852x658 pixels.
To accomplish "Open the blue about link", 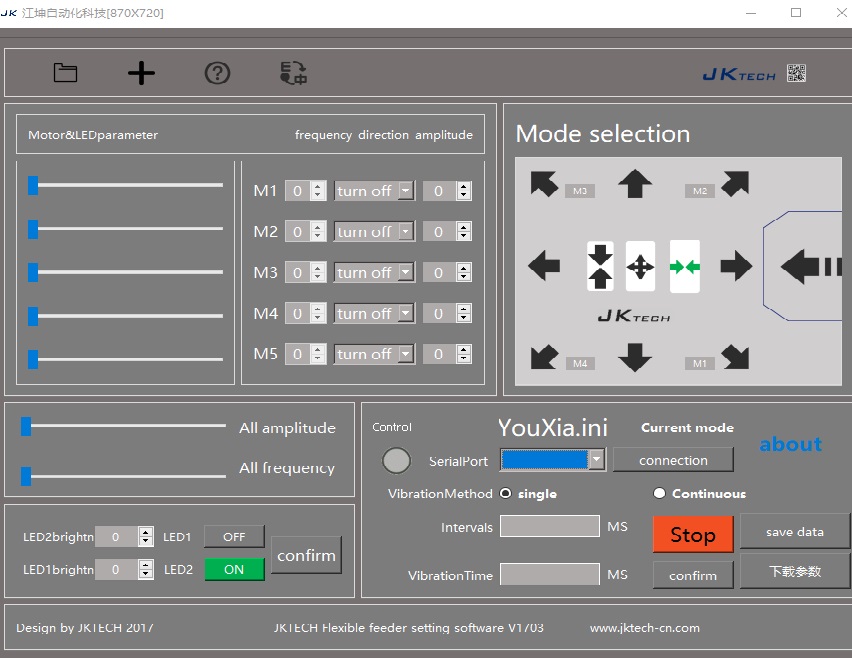I will click(791, 444).
